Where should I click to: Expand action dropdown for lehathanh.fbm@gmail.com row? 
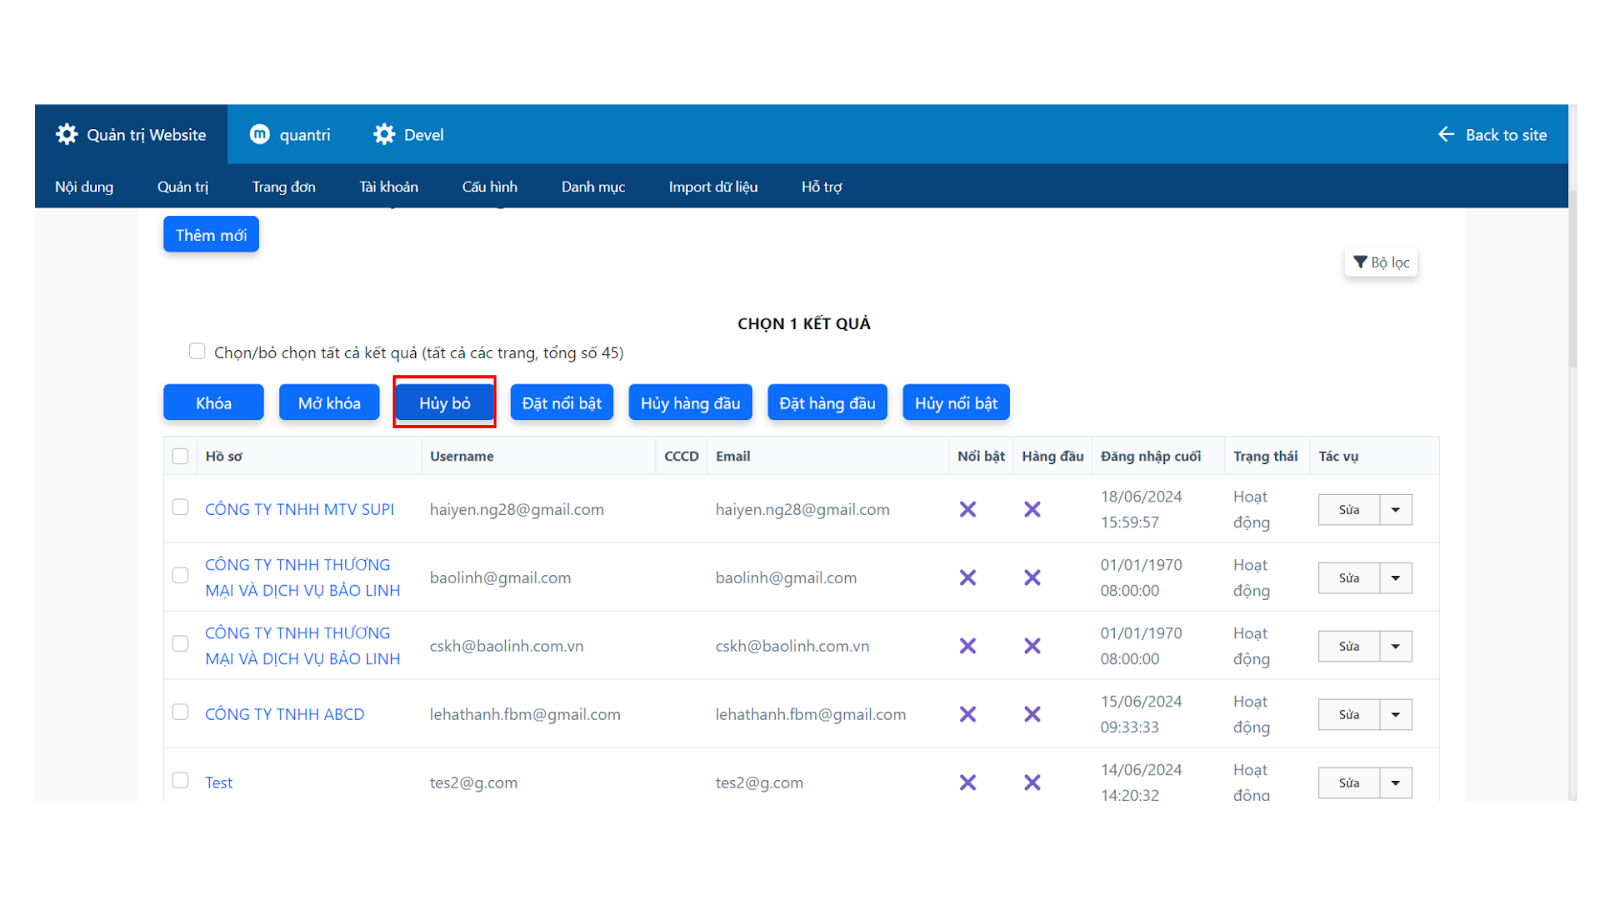pyautogui.click(x=1395, y=715)
